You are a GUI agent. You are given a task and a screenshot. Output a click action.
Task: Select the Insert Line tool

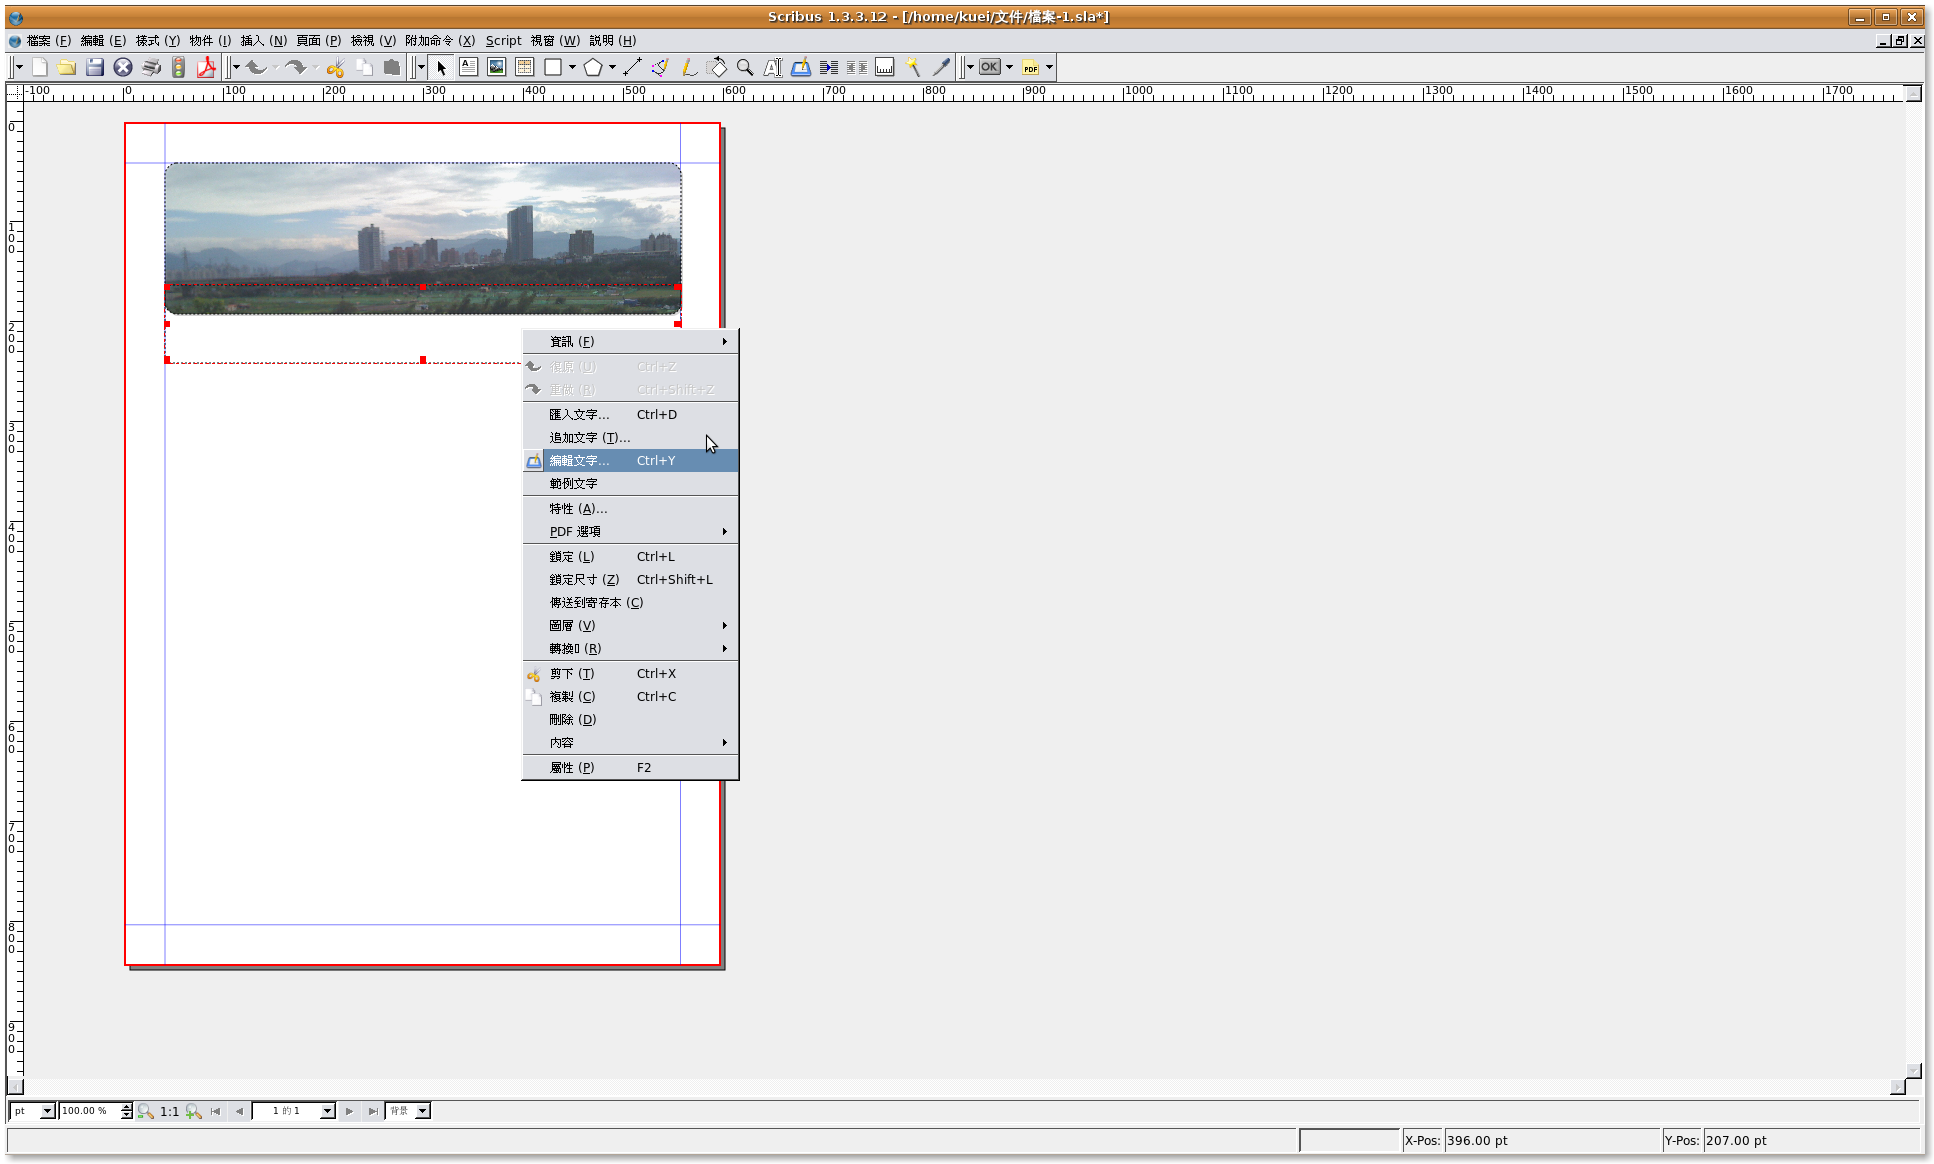(x=632, y=67)
